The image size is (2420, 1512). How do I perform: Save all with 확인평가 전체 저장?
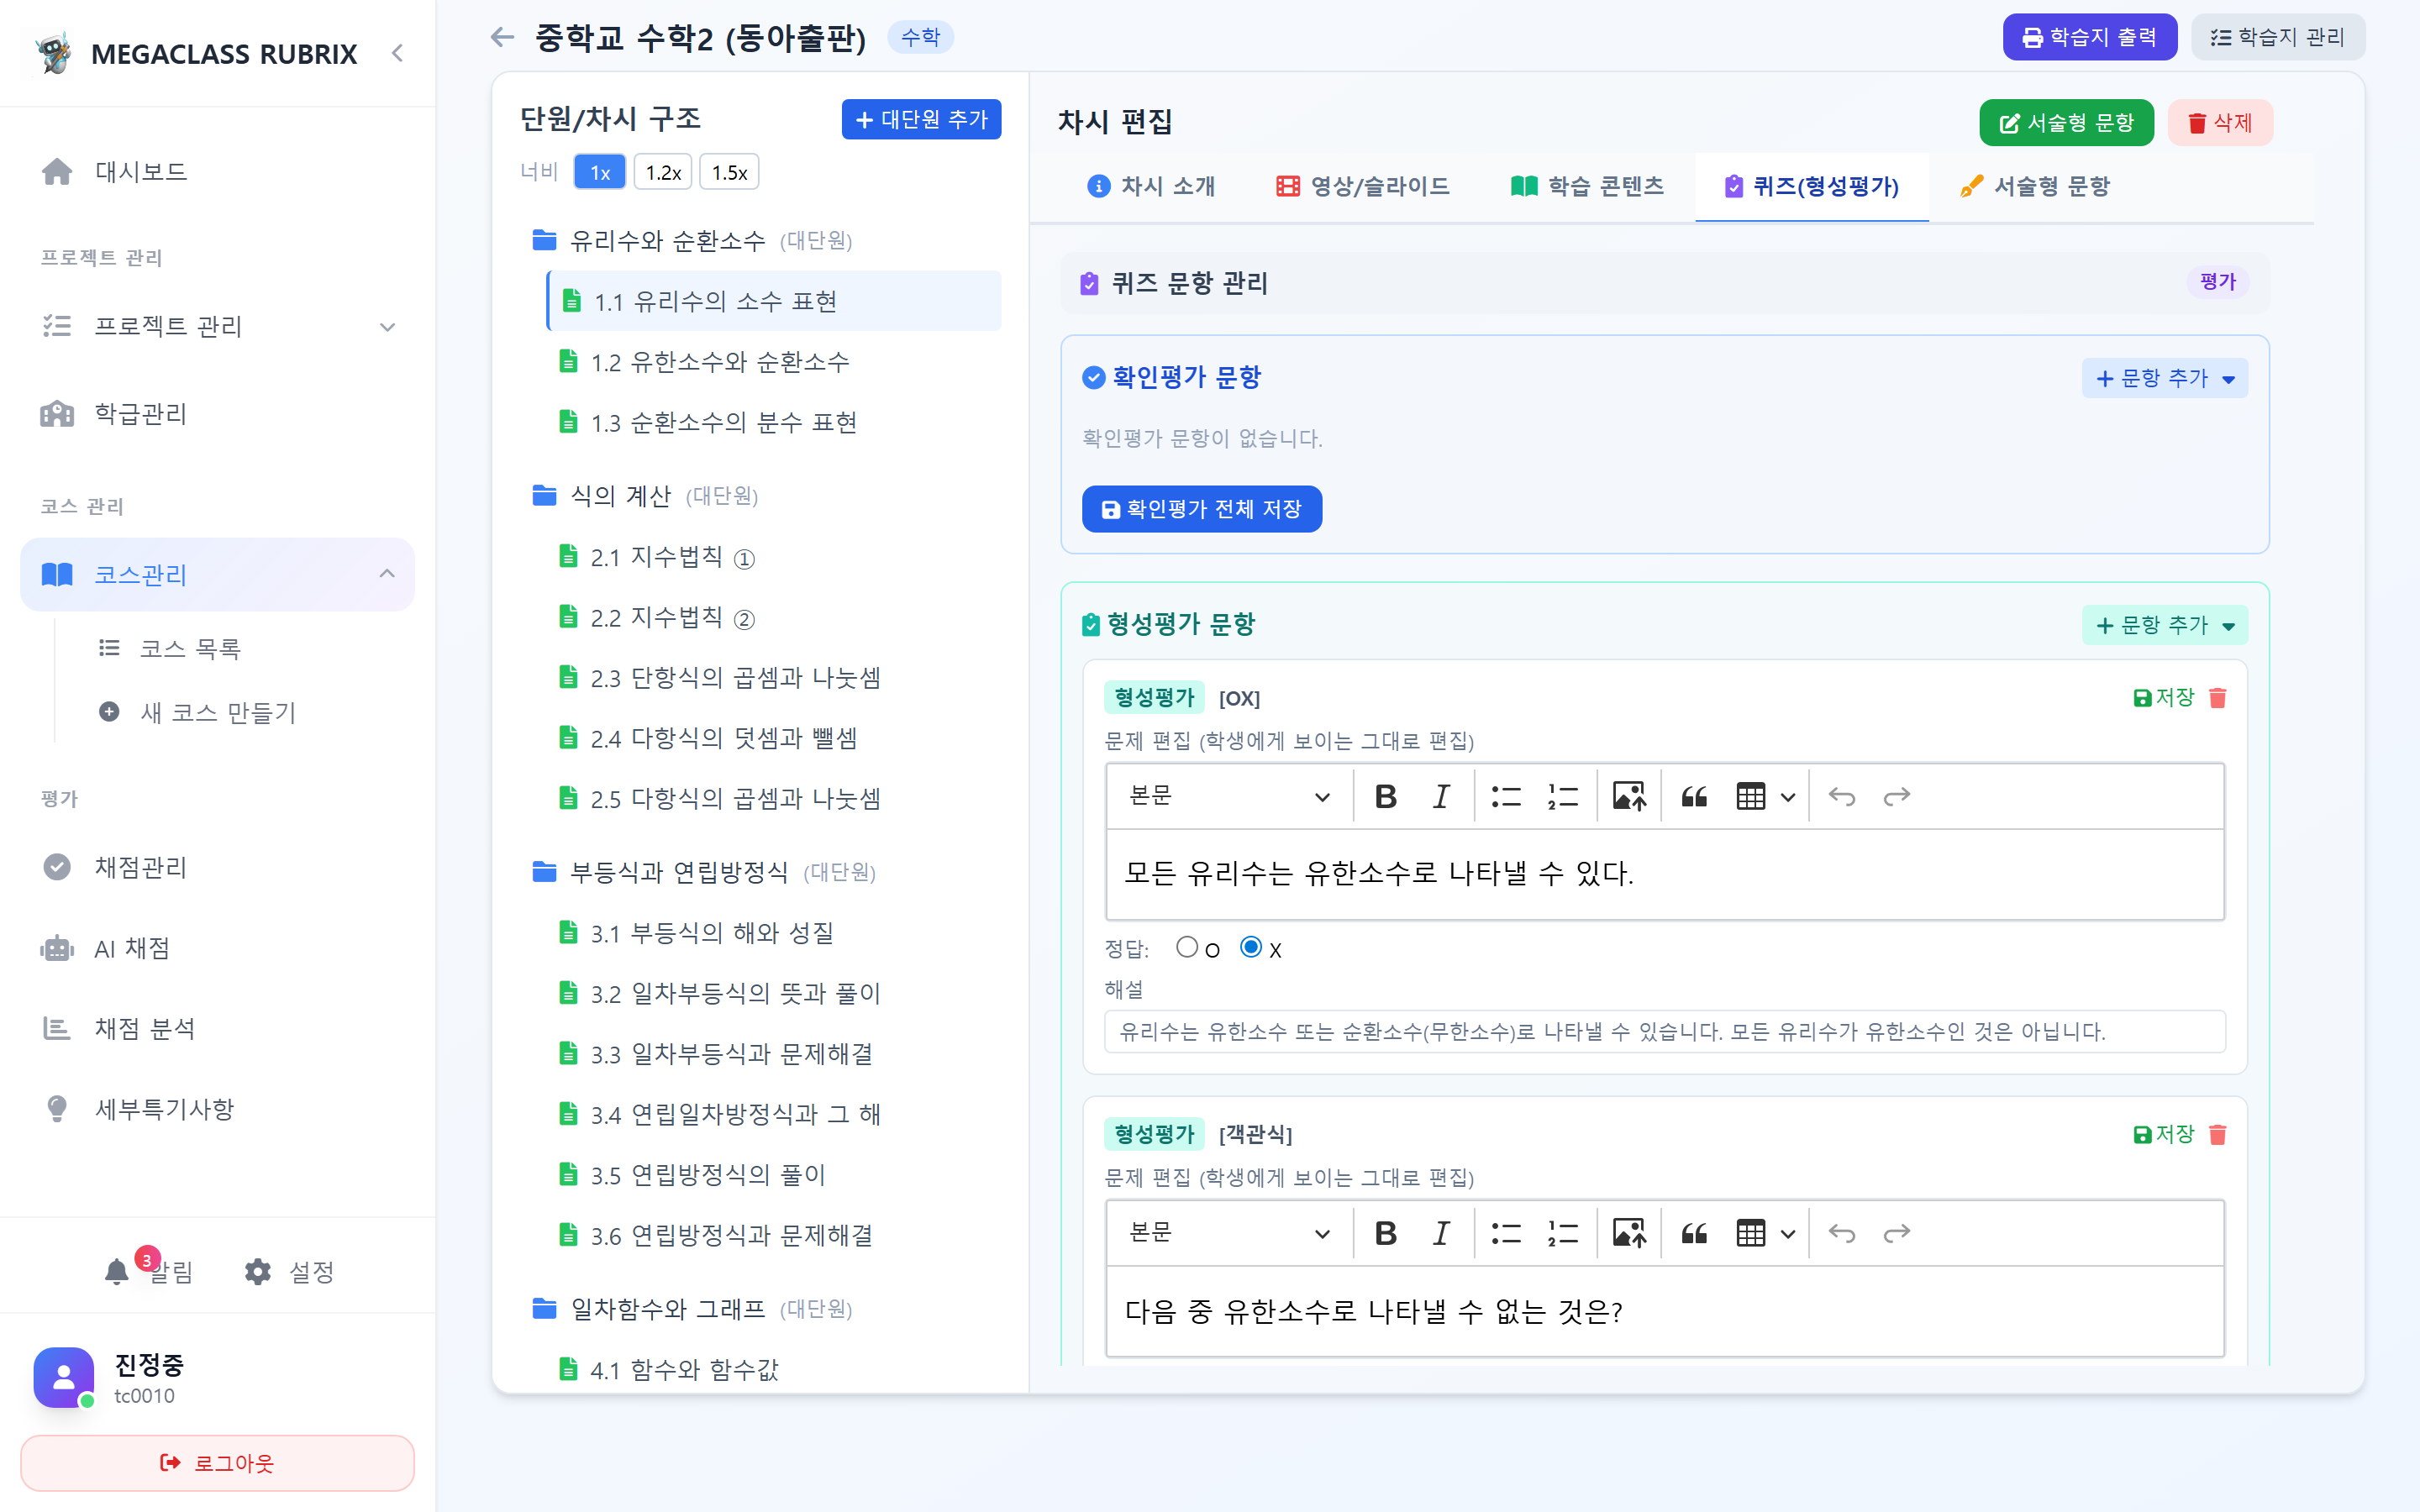tap(1202, 509)
